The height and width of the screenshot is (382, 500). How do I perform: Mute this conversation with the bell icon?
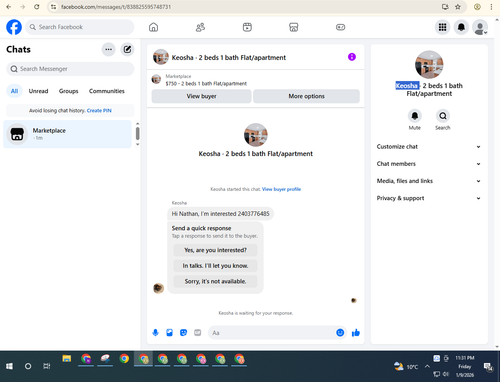point(415,116)
